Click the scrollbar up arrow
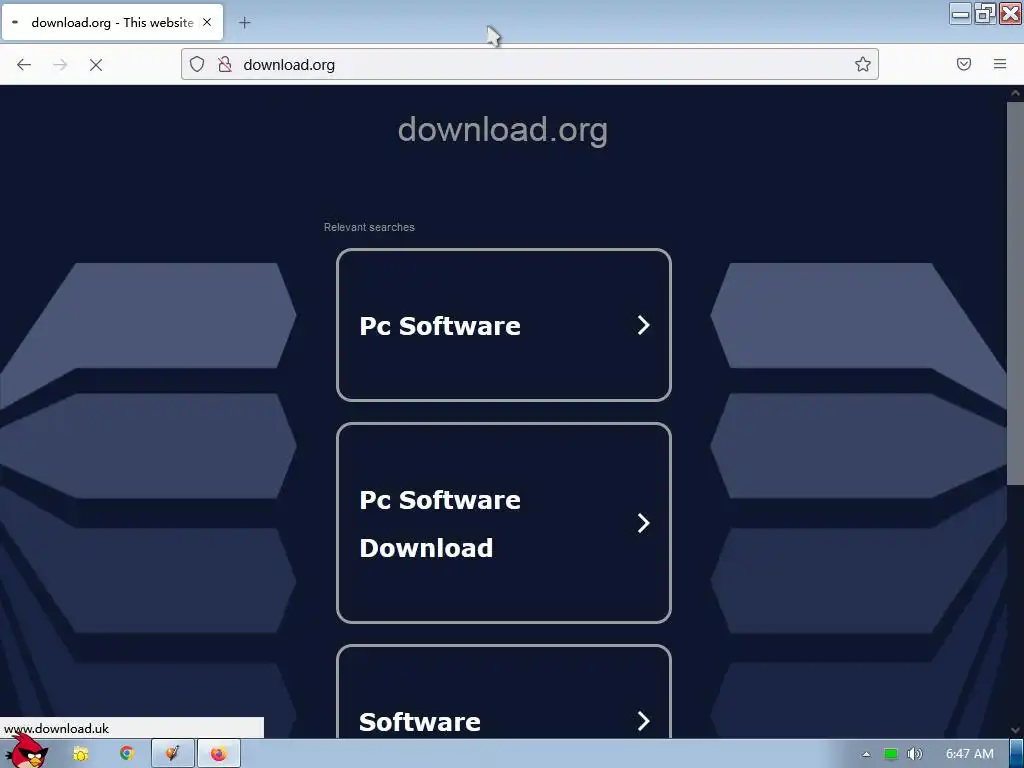The height and width of the screenshot is (768, 1024). 1015,93
